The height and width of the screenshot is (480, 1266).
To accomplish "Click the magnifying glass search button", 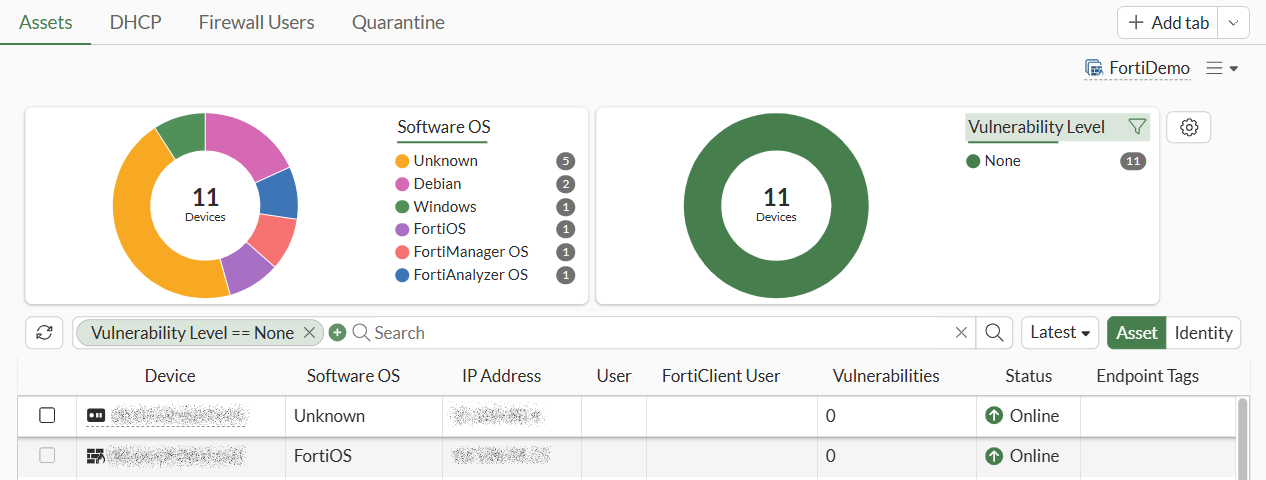I will point(994,333).
